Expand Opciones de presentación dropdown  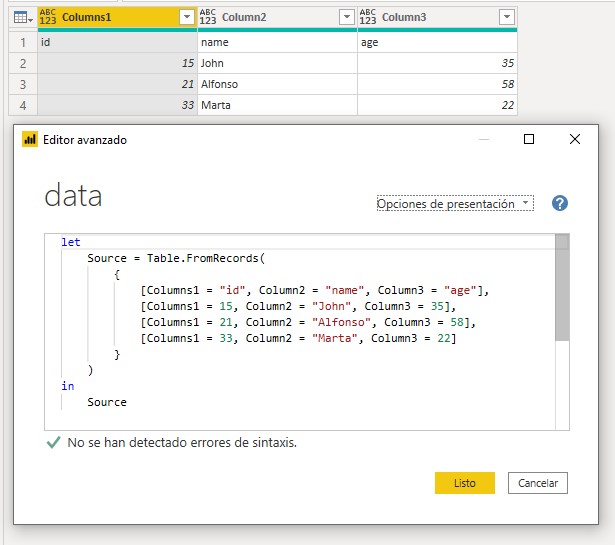(455, 203)
